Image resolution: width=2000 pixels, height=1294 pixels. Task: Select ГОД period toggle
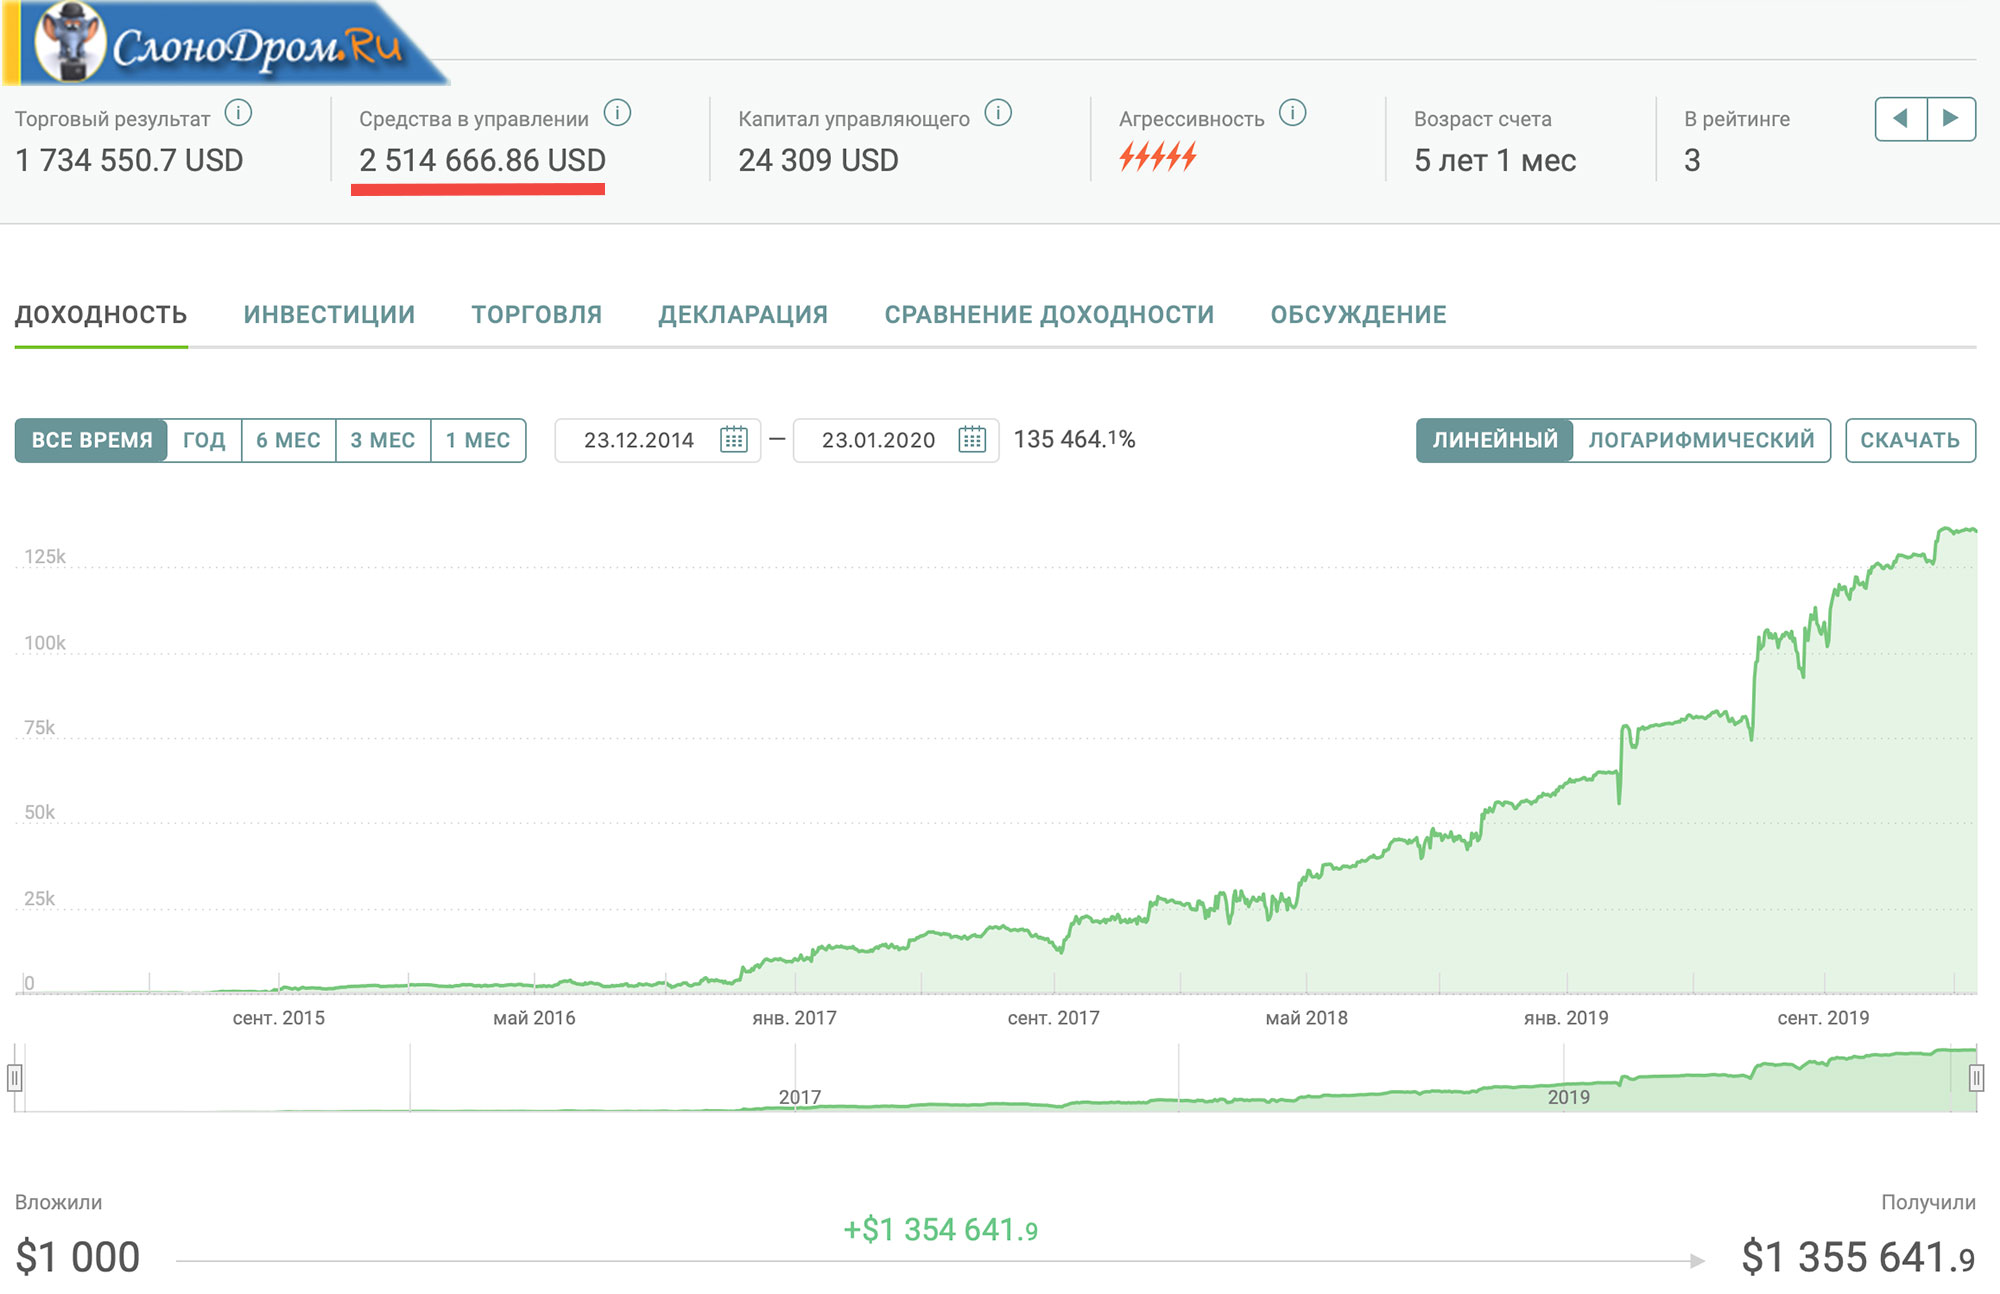click(x=204, y=440)
